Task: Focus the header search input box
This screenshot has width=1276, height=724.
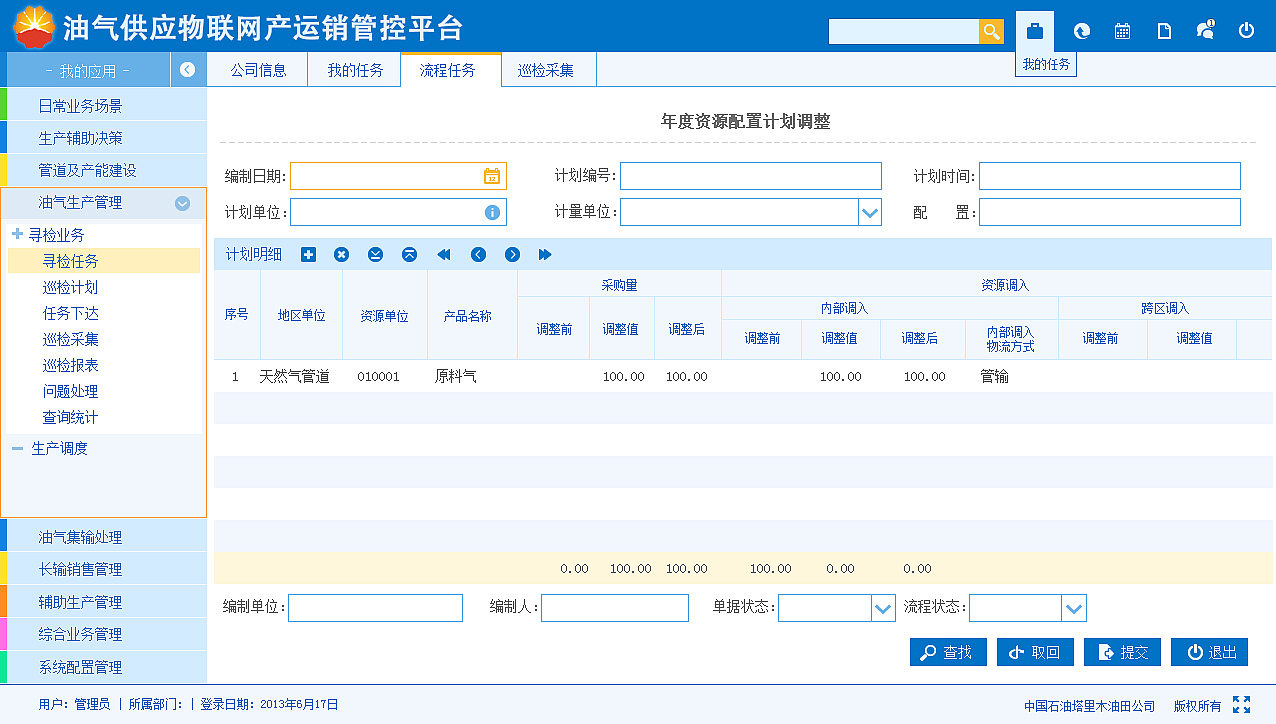Action: pos(904,31)
